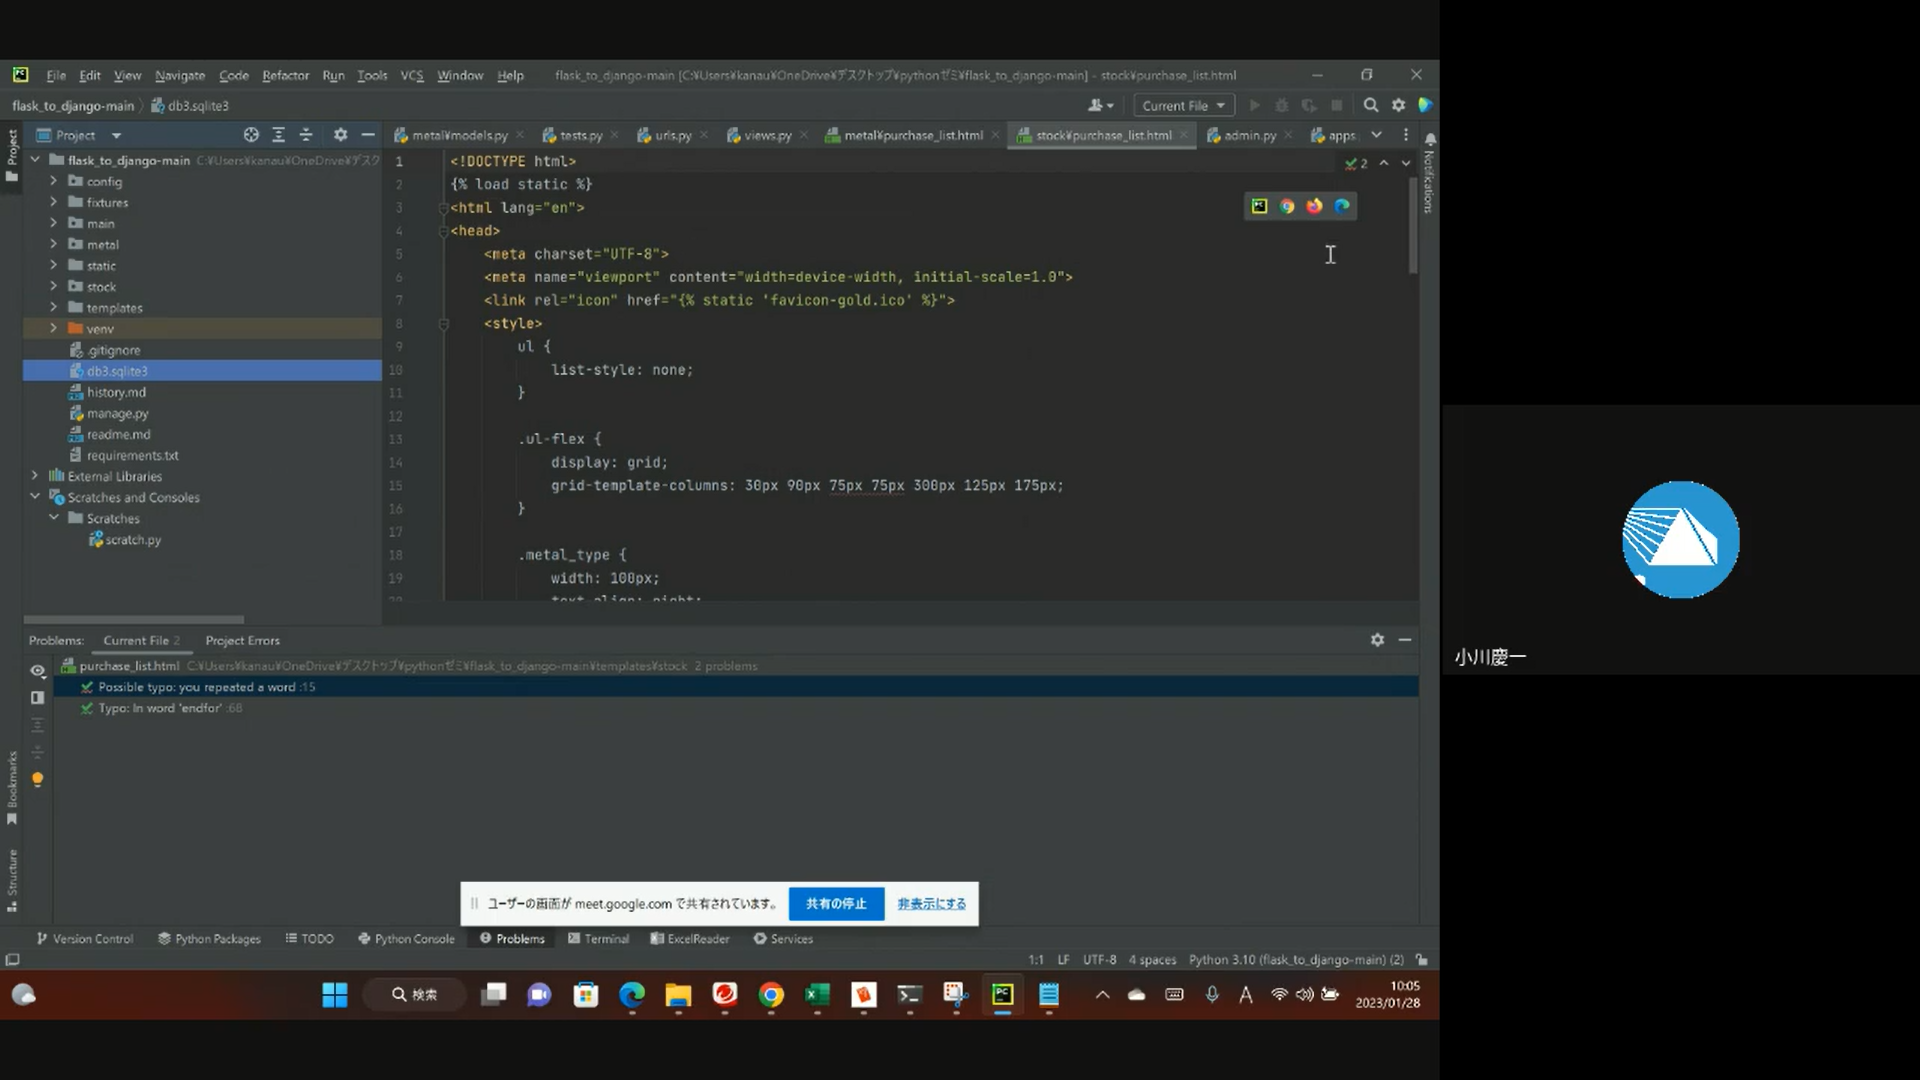Click the editor vertical scrollbar
1920x1080 pixels.
[1413, 225]
